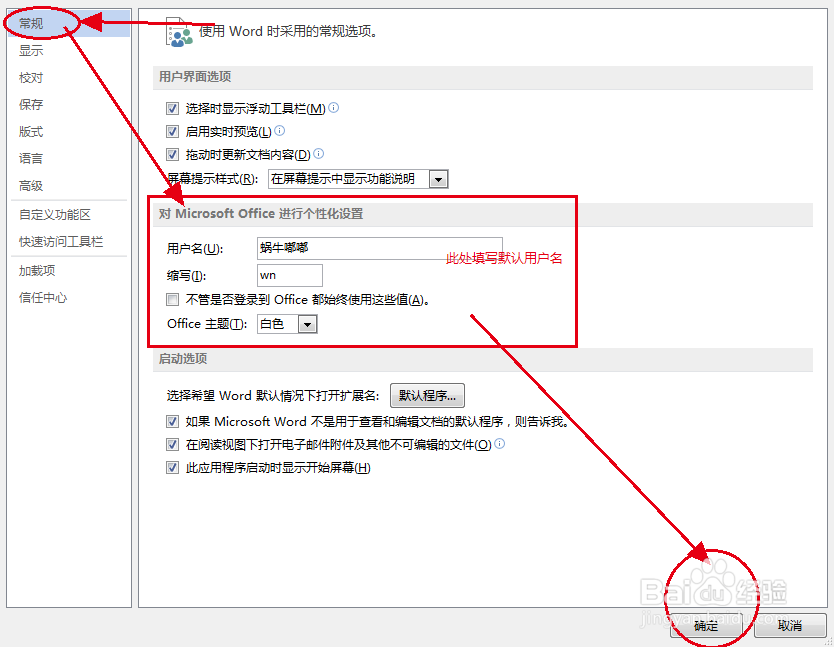Open the 高级 options category
This screenshot has height=647, width=834.
[x=31, y=186]
